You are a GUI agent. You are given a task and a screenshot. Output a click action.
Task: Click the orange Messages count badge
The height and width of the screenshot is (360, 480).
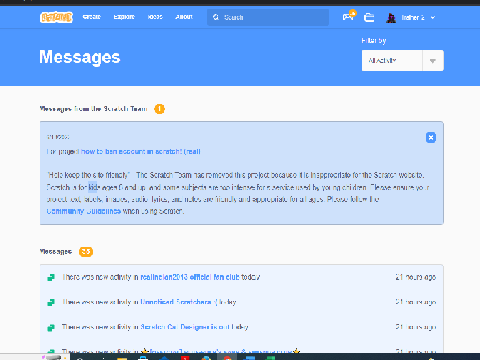(x=86, y=252)
